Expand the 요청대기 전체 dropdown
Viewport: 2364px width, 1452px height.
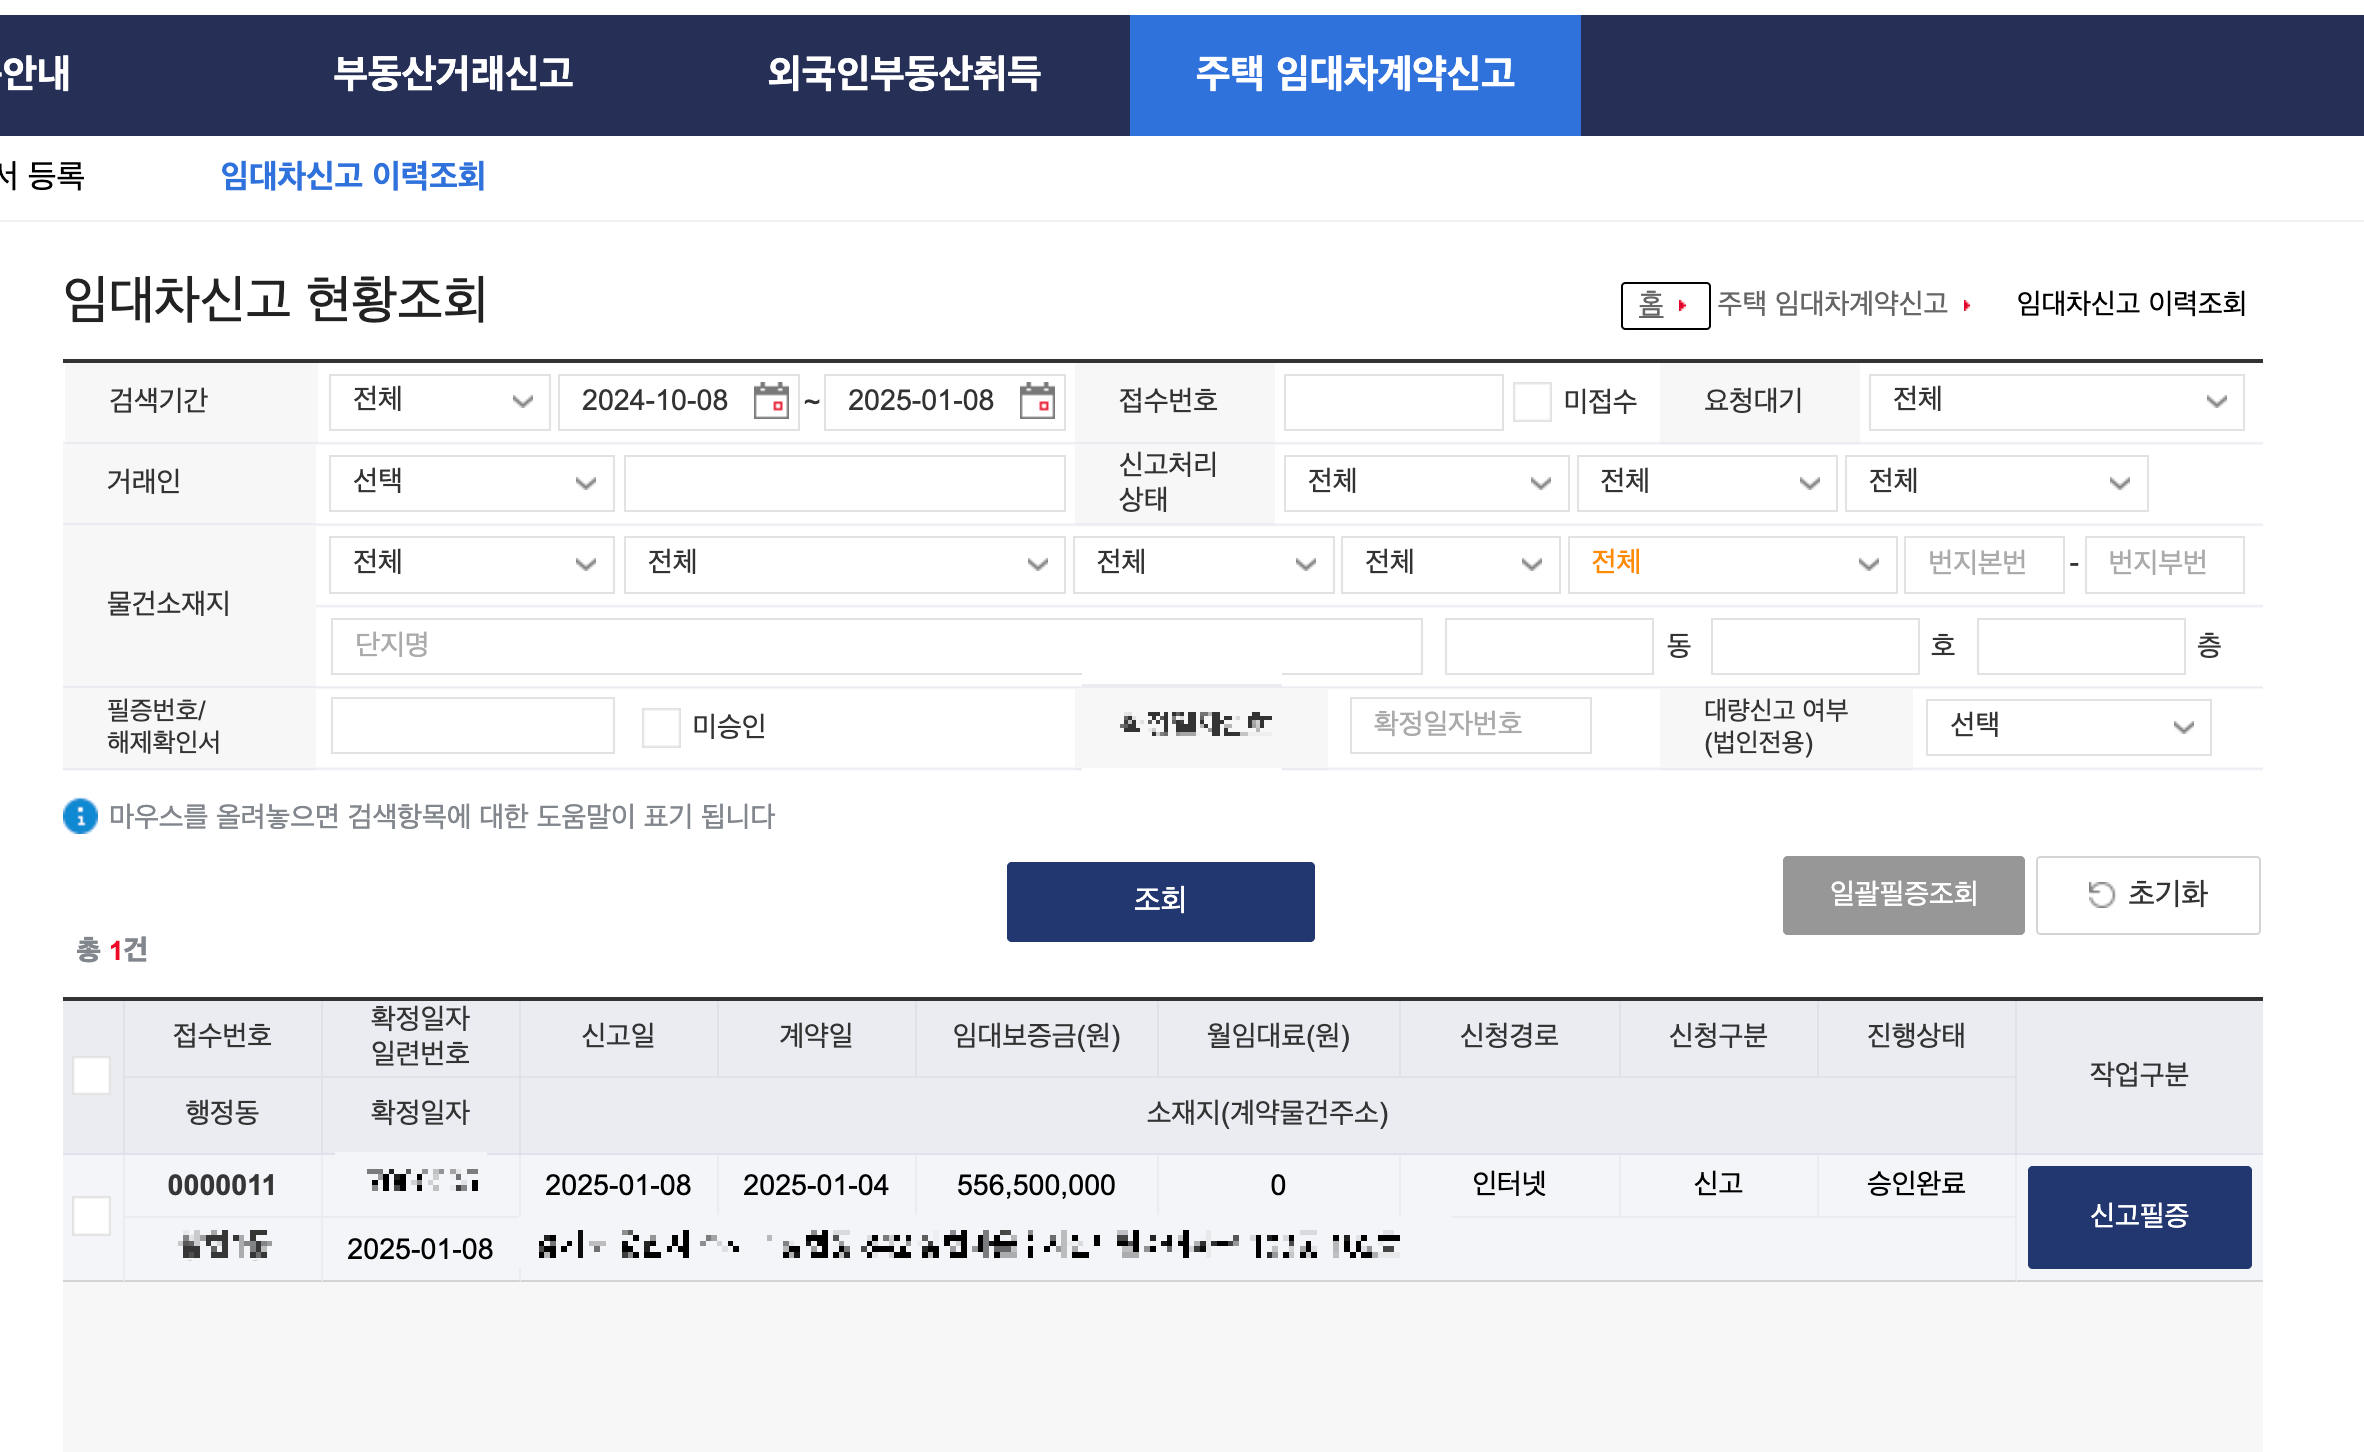pyautogui.click(x=2056, y=401)
